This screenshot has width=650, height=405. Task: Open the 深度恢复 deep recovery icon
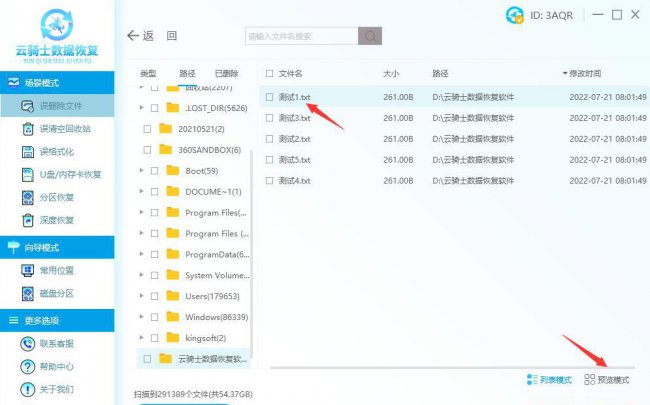pos(27,220)
